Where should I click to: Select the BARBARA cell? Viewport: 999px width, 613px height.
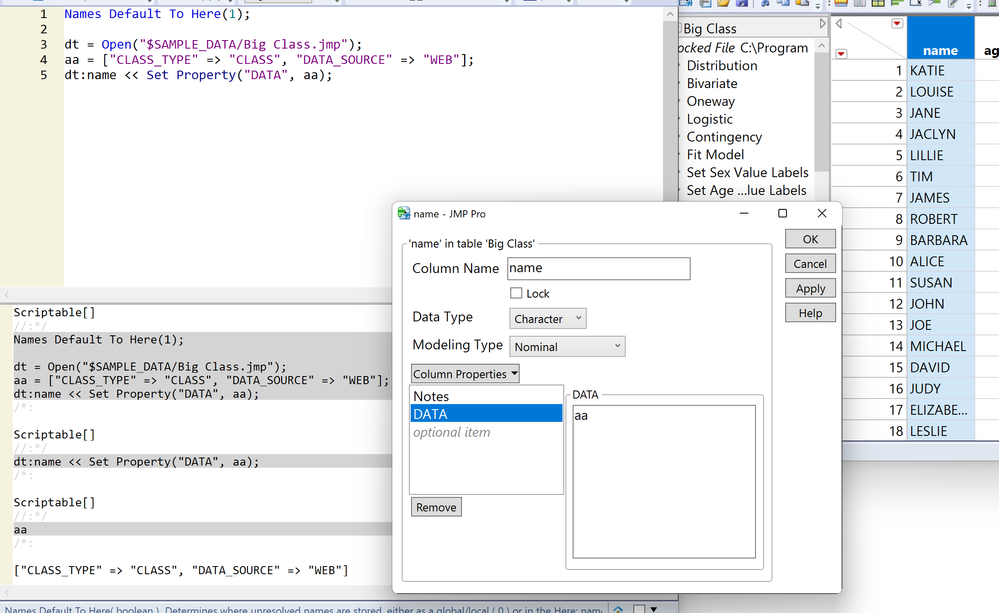click(941, 240)
